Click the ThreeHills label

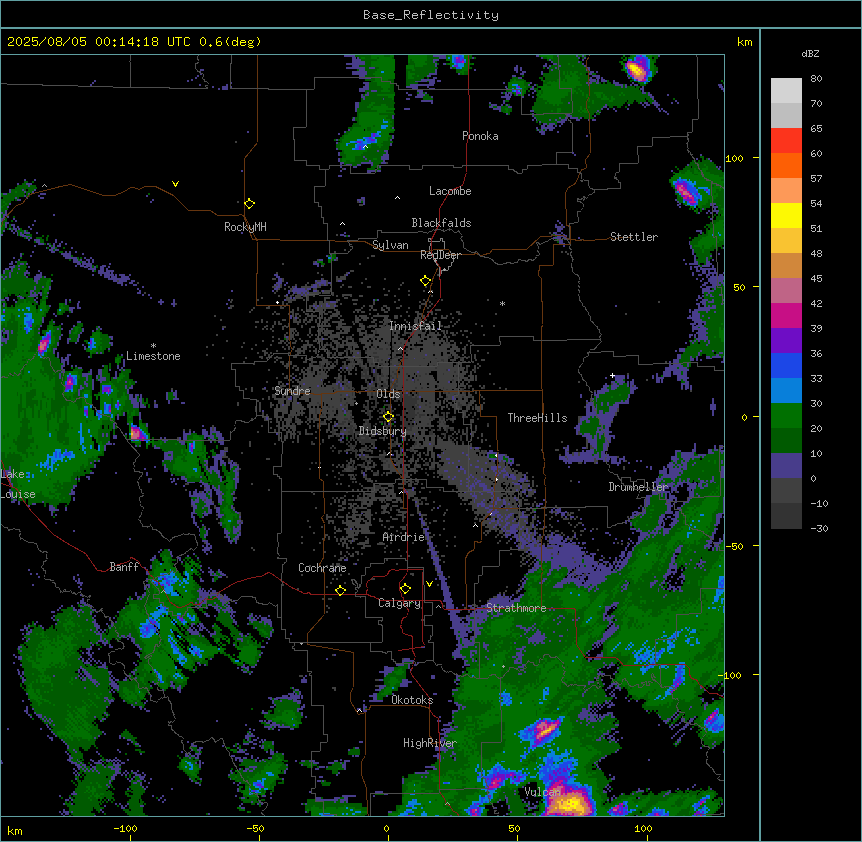pos(537,418)
